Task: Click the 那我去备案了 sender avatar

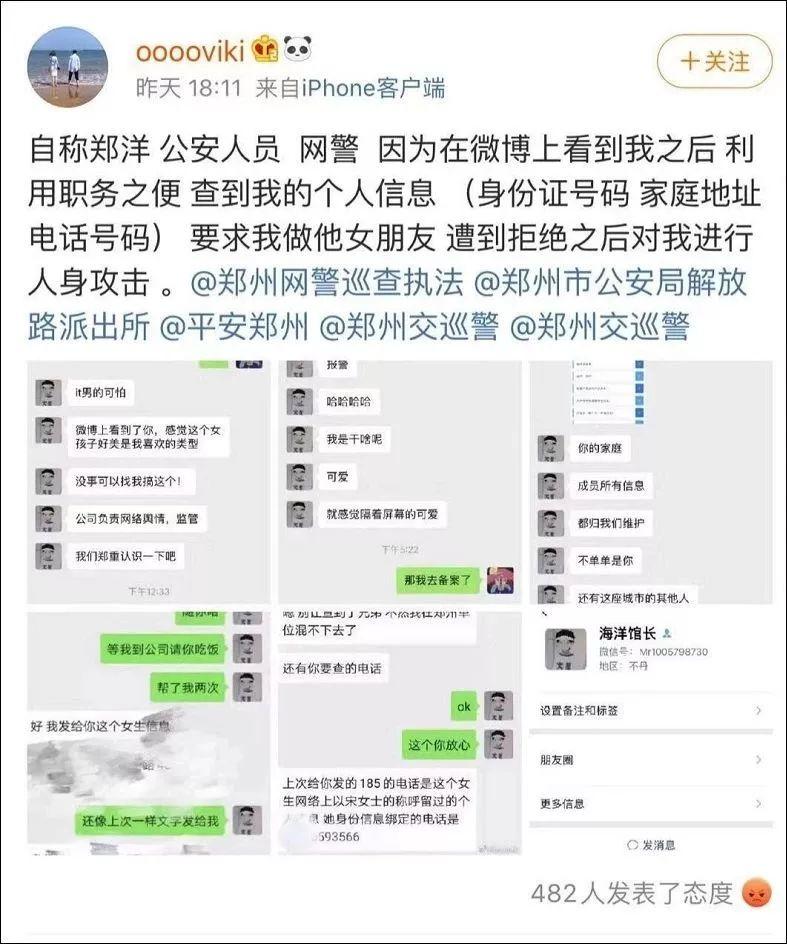Action: point(500,580)
